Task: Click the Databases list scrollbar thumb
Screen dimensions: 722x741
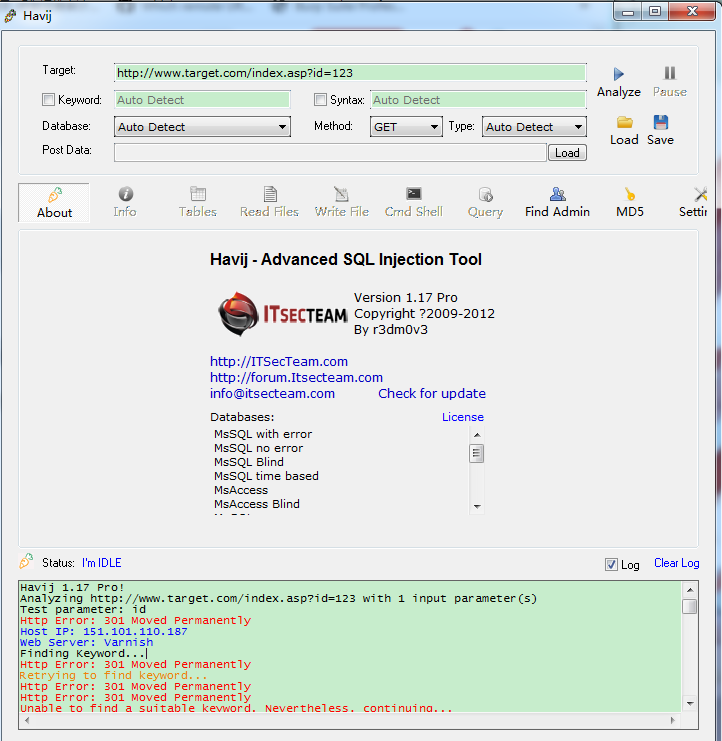Action: click(476, 453)
